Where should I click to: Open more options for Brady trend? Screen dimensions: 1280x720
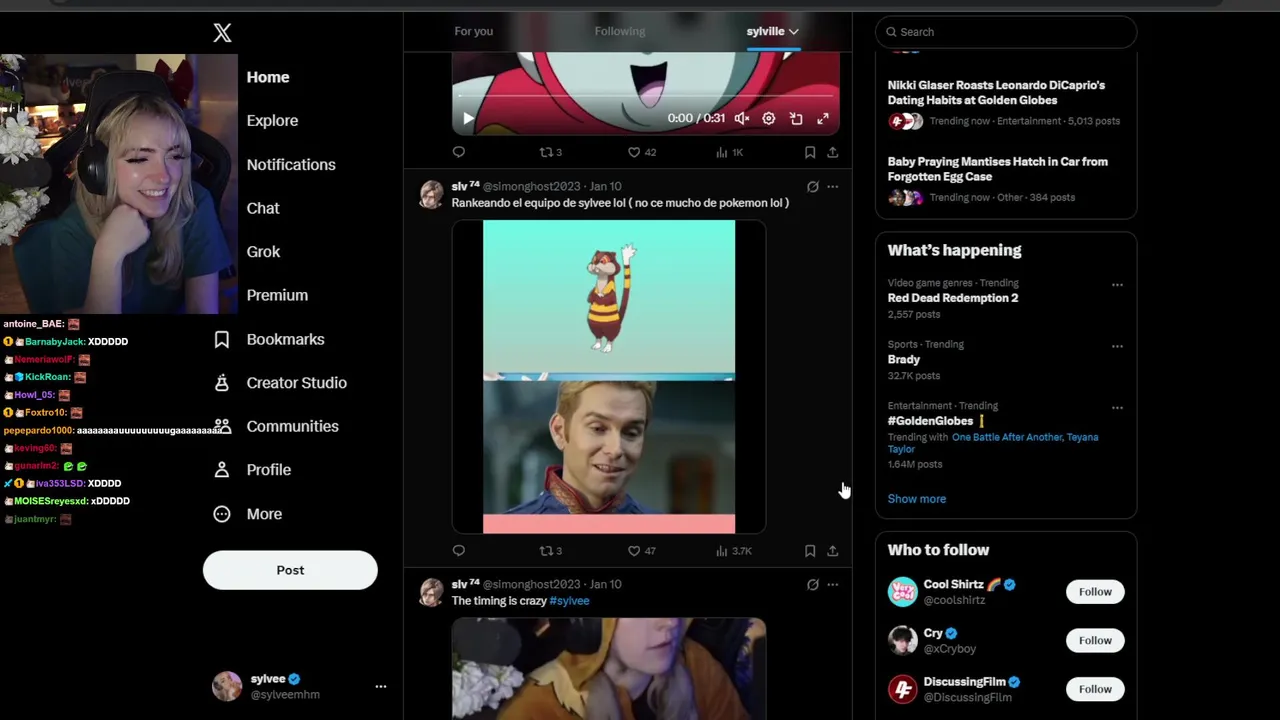[1117, 347]
